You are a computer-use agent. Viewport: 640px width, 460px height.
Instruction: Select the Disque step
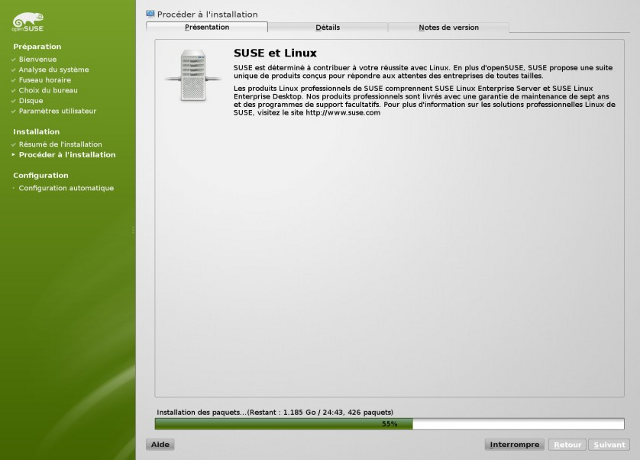tap(31, 100)
